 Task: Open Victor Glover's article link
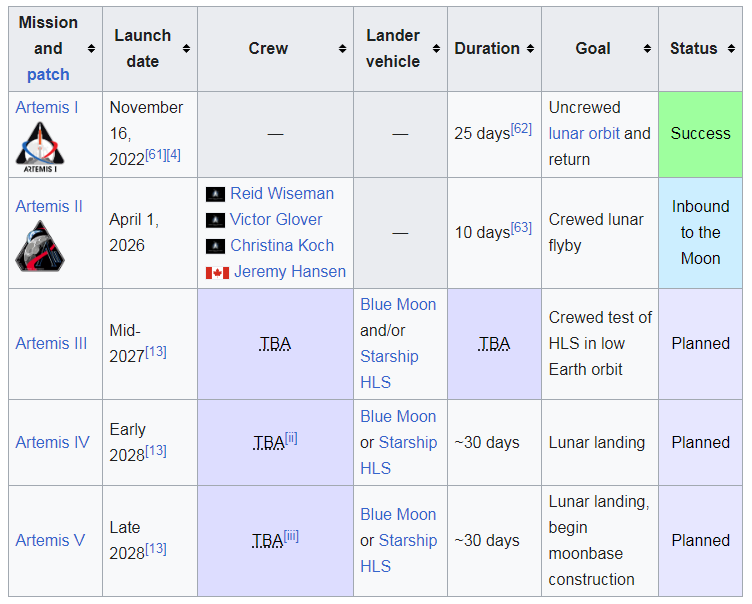[276, 220]
